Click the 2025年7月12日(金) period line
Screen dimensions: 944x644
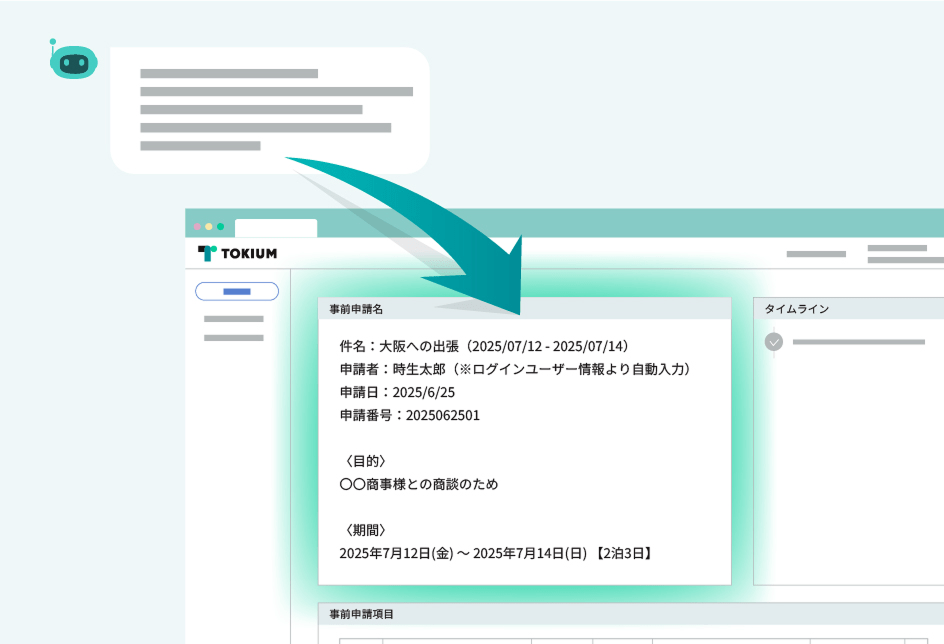point(497,553)
